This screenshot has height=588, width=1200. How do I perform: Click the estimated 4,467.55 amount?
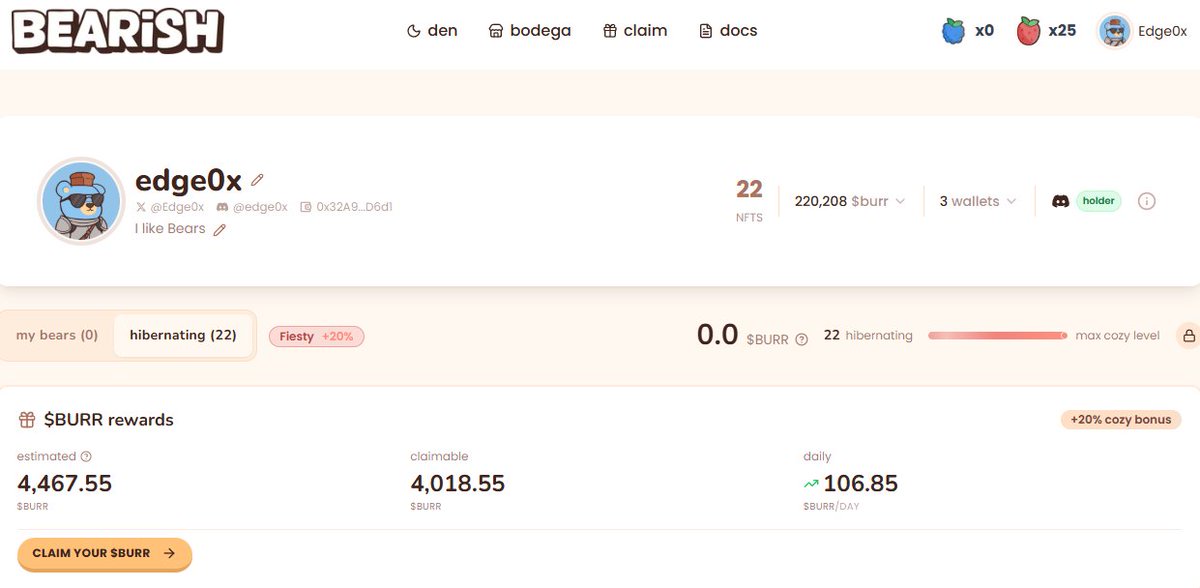65,484
